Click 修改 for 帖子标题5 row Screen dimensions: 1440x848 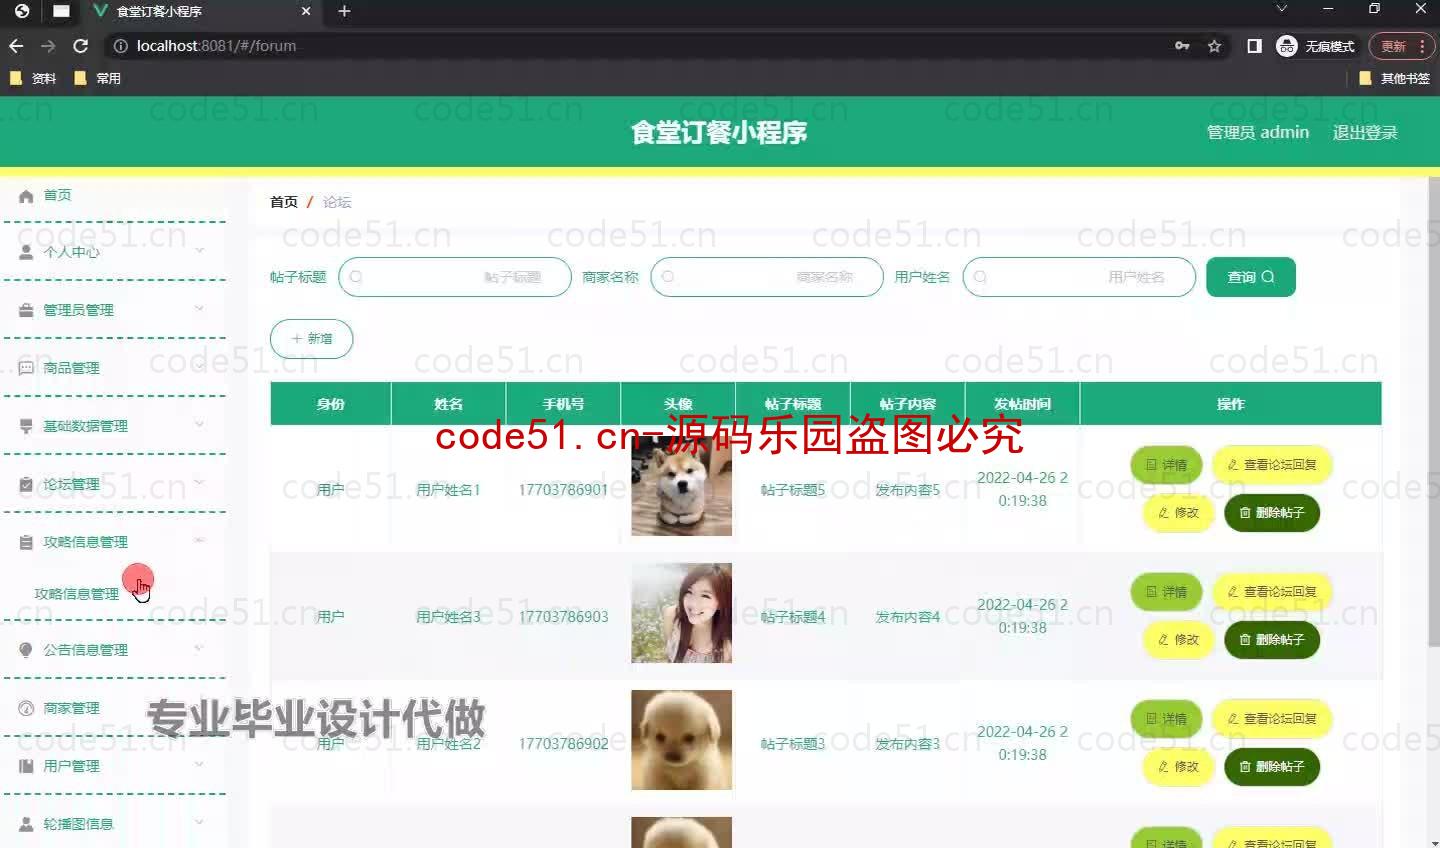point(1178,513)
